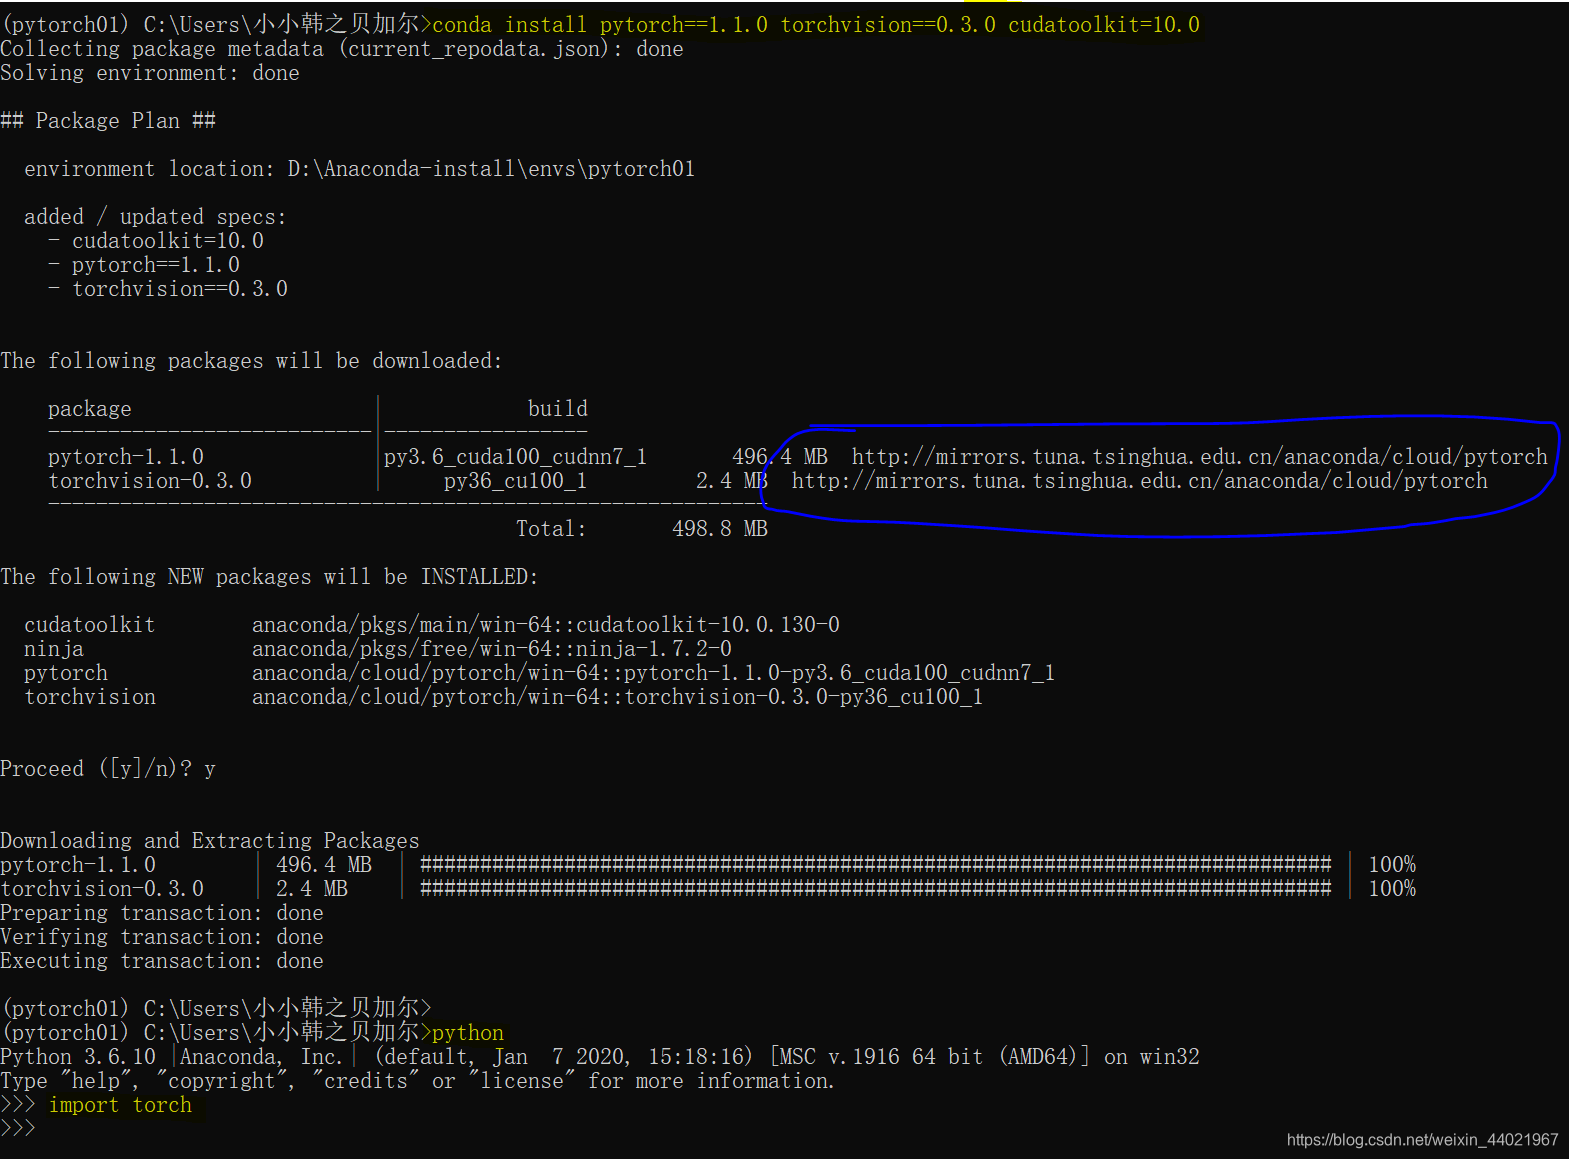Click 'Preparing transaction: done' line
The image size is (1569, 1159).
click(162, 912)
